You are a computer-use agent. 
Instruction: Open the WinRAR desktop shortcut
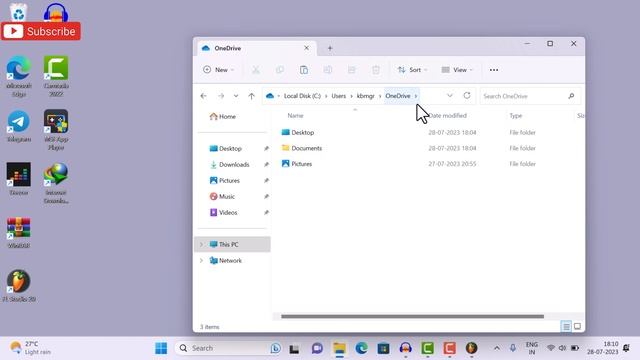(x=19, y=233)
